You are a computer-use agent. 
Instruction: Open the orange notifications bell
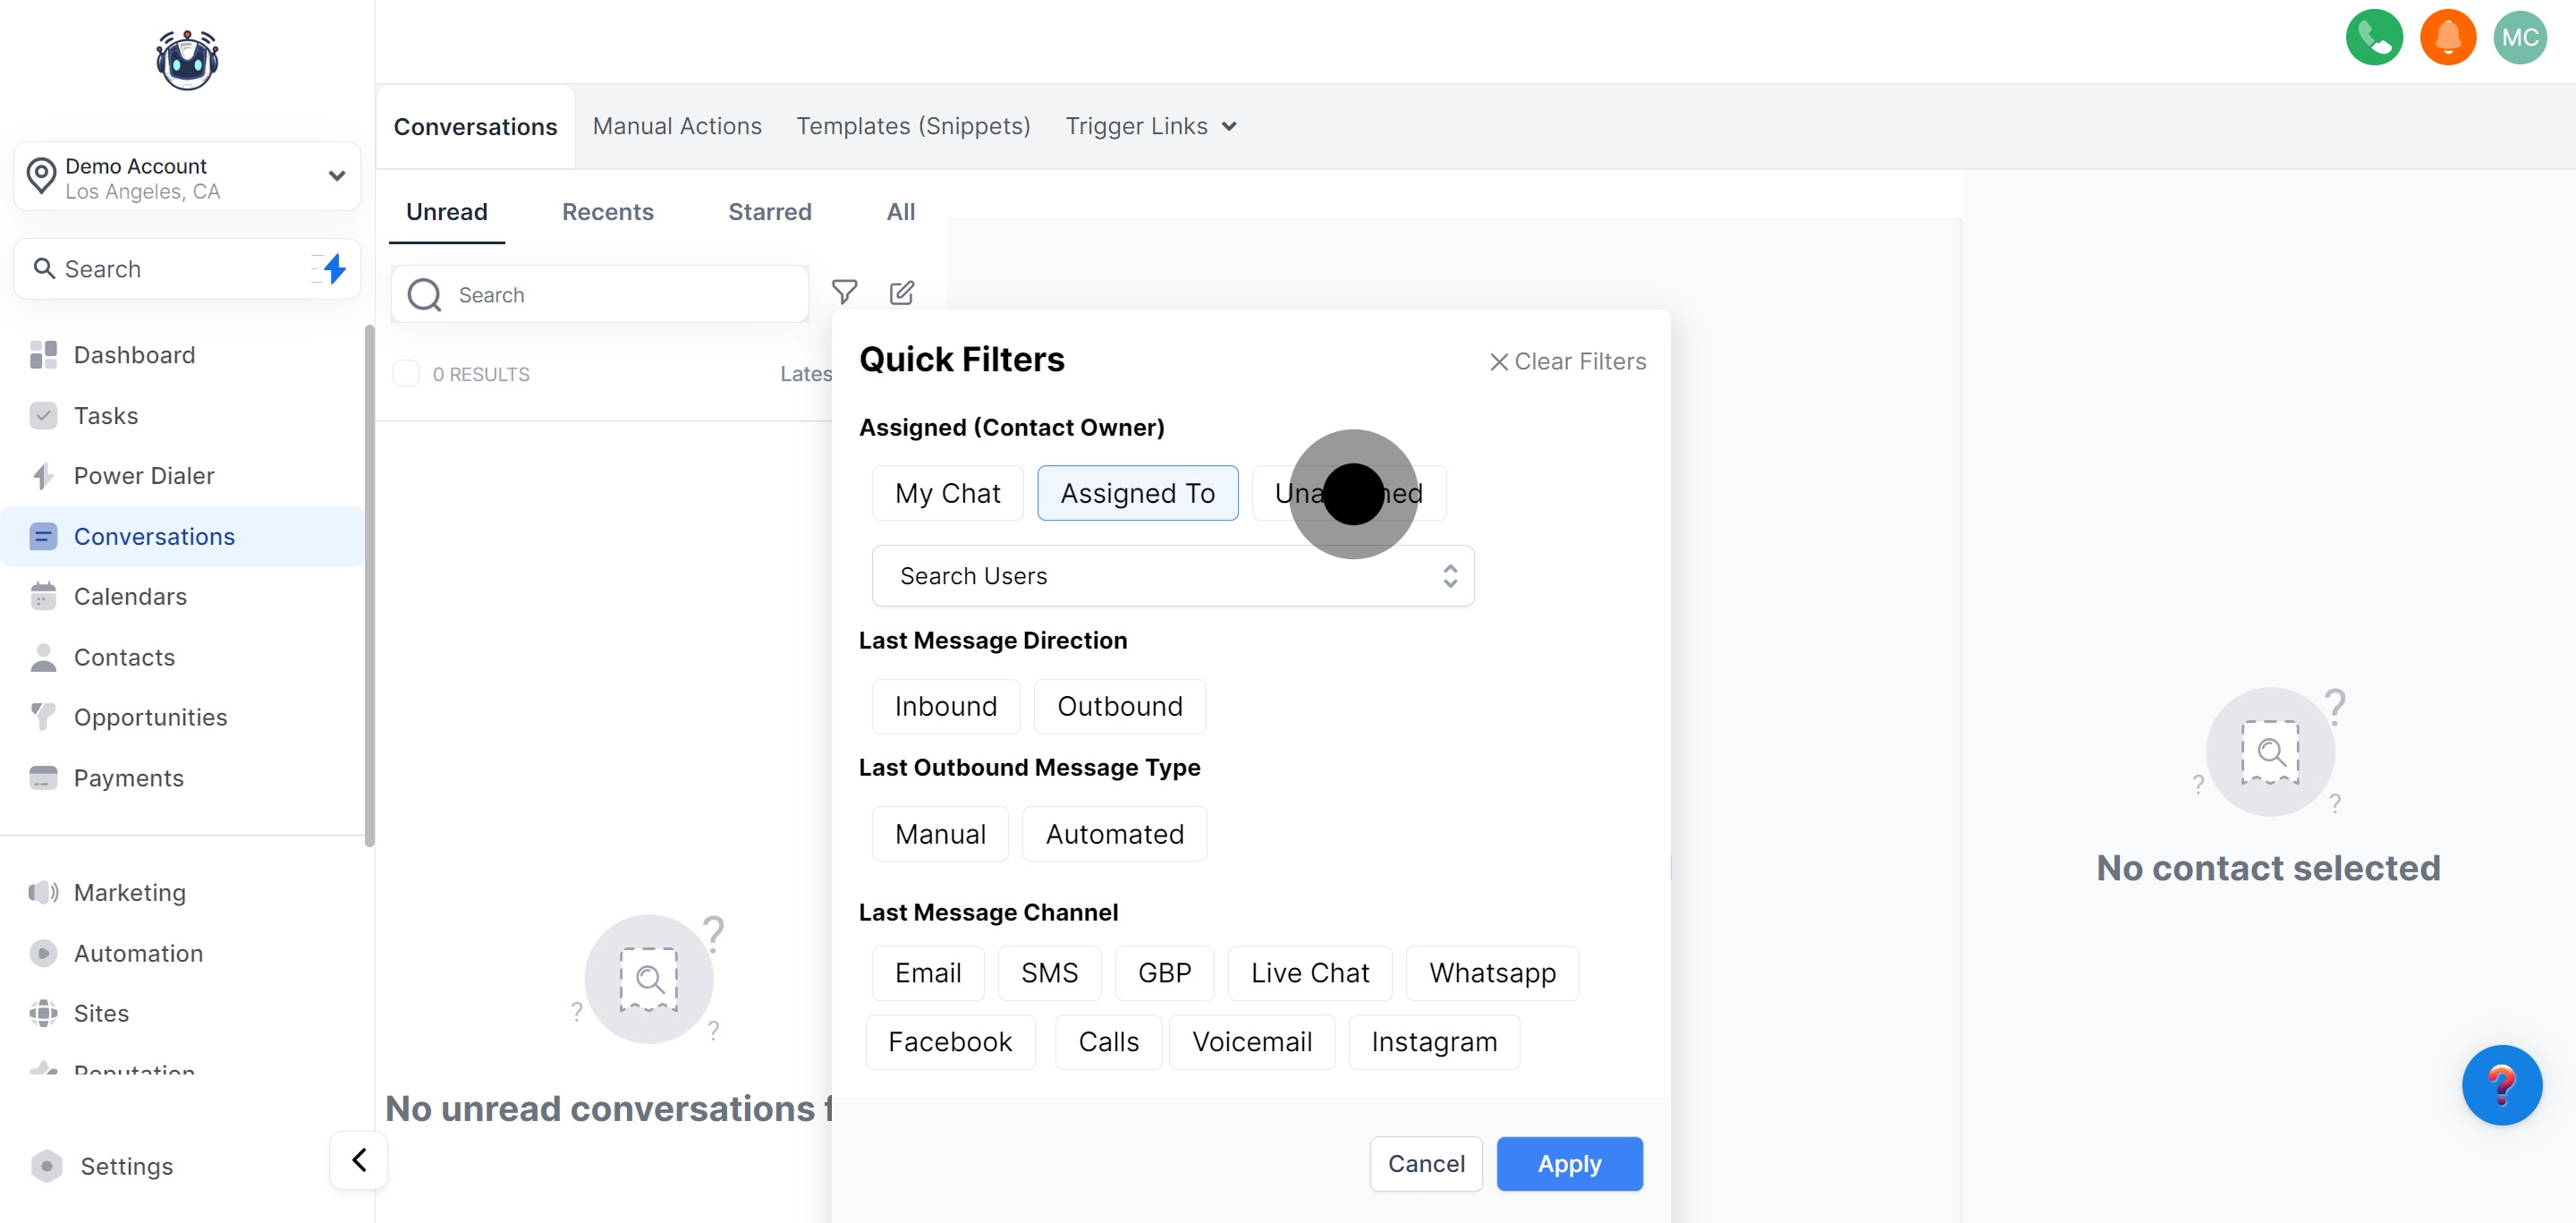pyautogui.click(x=2447, y=38)
